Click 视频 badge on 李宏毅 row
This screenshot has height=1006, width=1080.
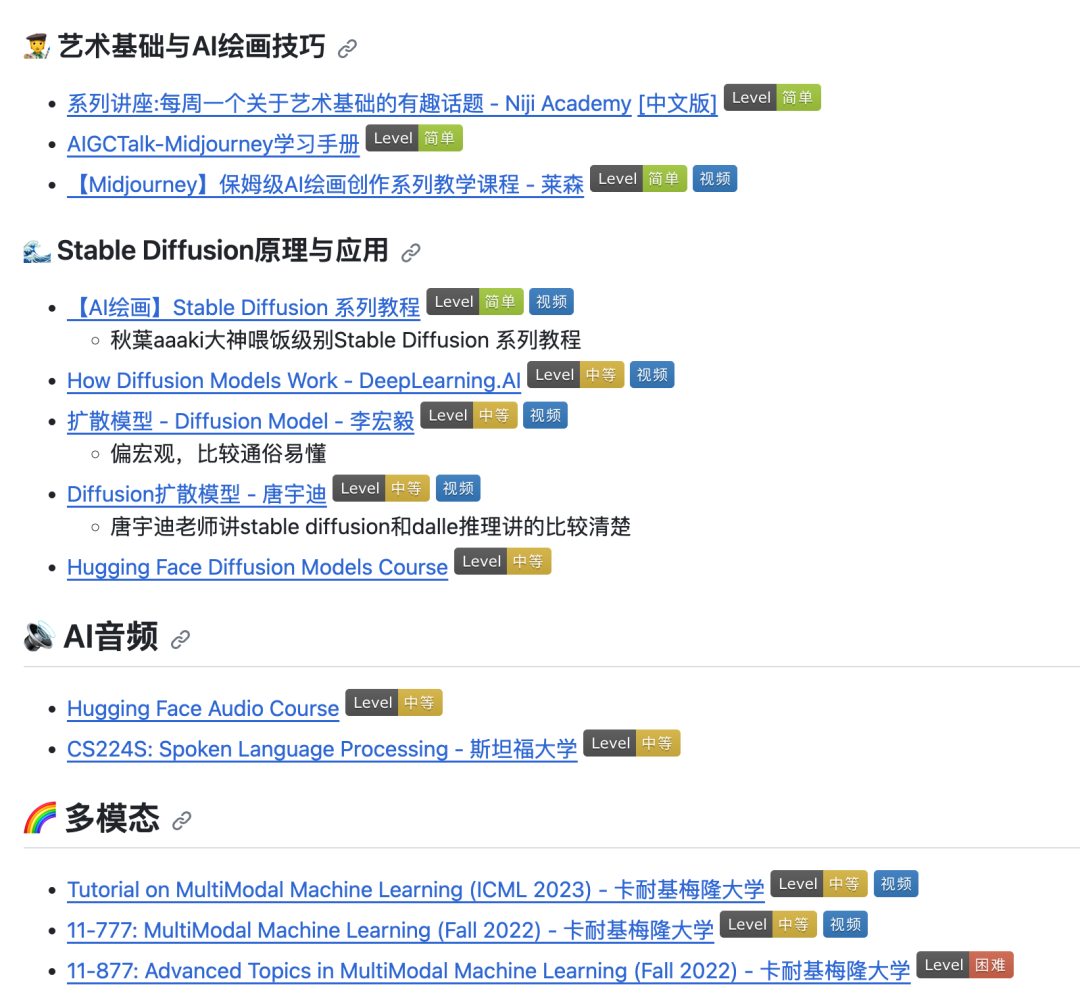pyautogui.click(x=546, y=415)
